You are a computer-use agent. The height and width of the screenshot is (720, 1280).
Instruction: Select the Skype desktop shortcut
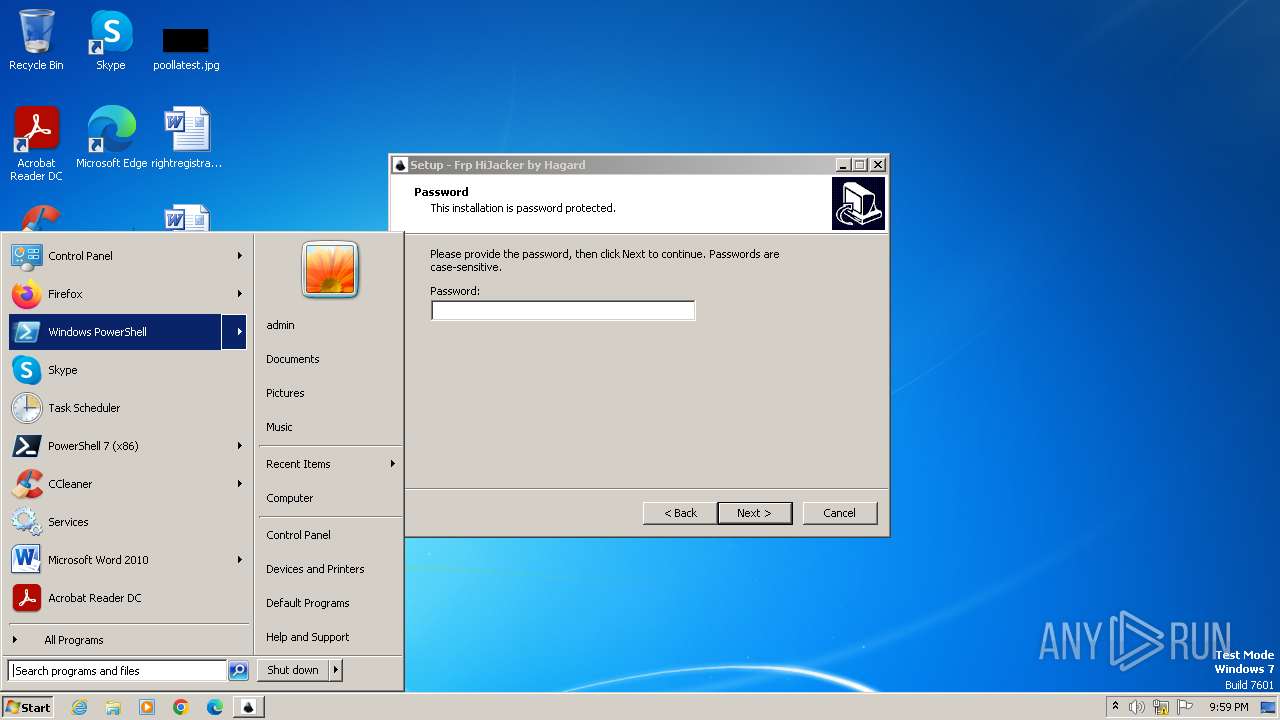(x=111, y=40)
